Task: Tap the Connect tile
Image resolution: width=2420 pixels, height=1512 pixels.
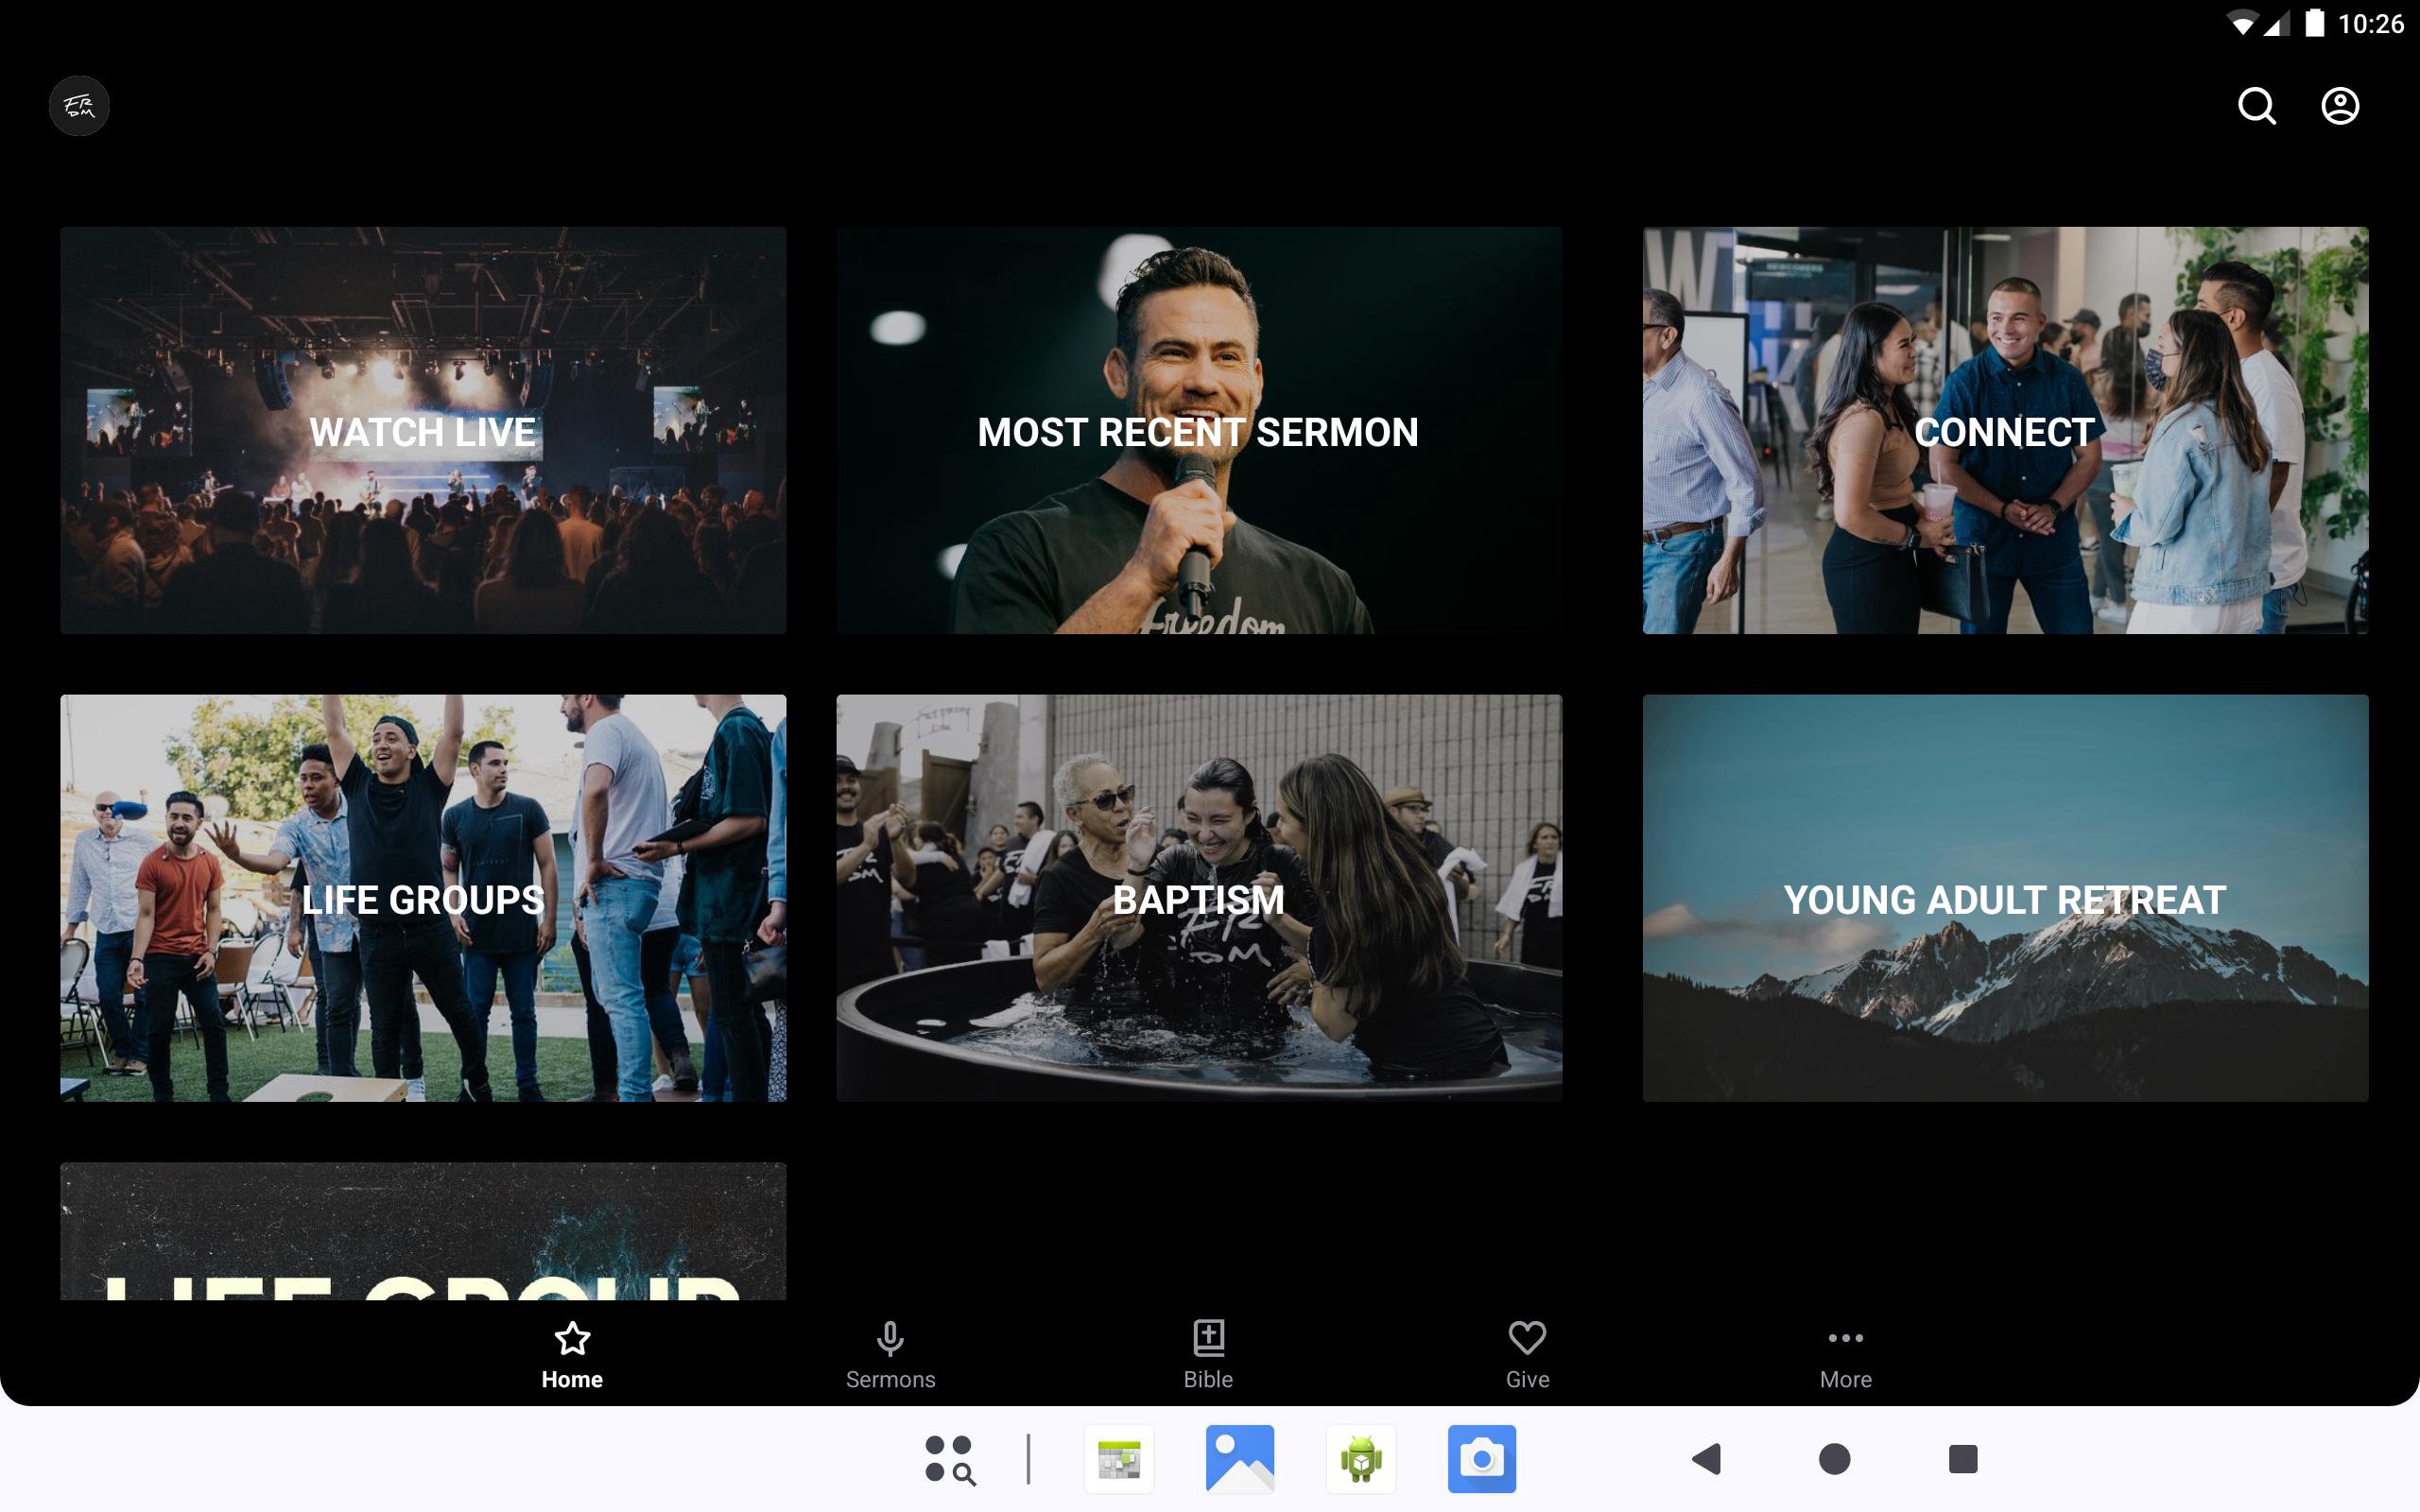Action: (x=2005, y=430)
